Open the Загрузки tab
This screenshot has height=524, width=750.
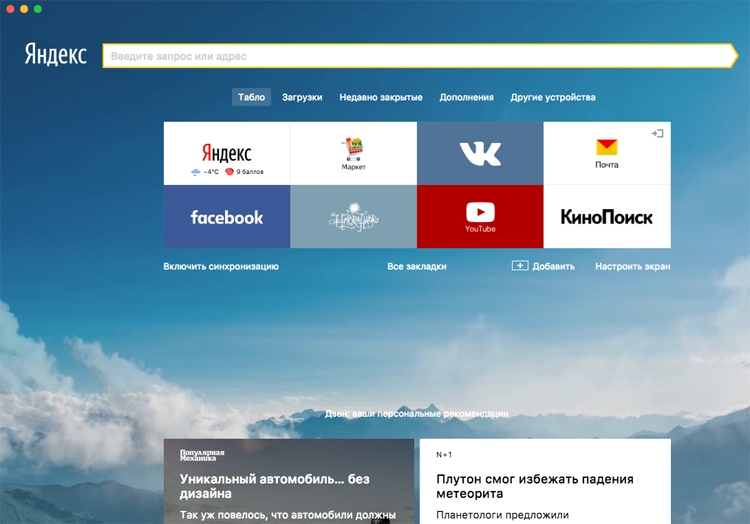coord(302,97)
